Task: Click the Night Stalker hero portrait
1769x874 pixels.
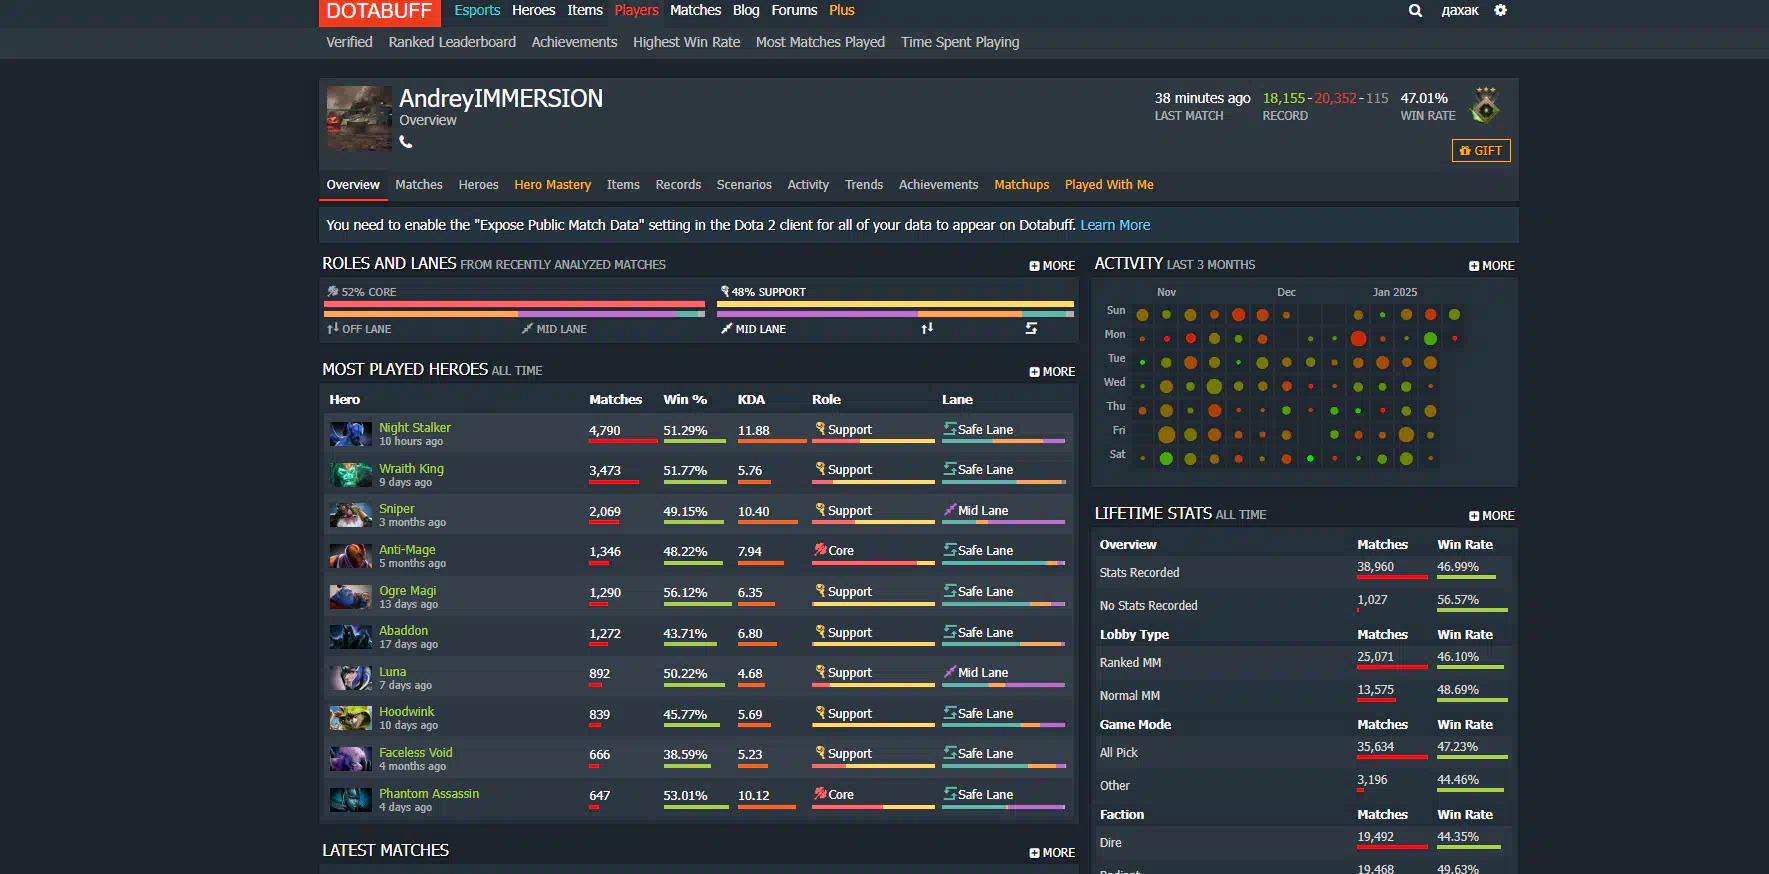Action: coord(350,434)
